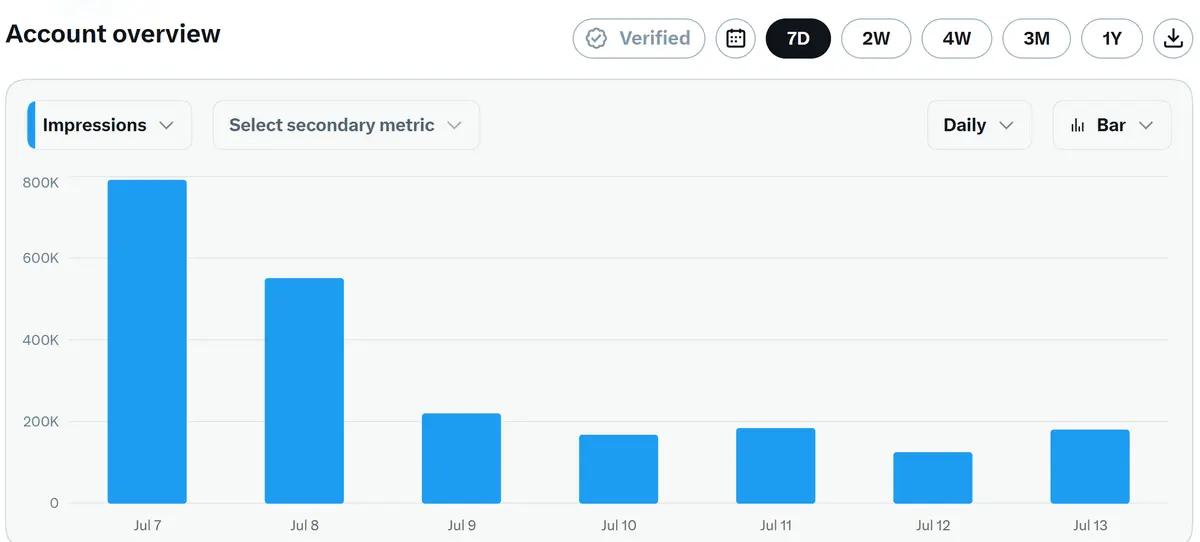Click the Account overview heading
This screenshot has height=542, width=1200.
113,34
